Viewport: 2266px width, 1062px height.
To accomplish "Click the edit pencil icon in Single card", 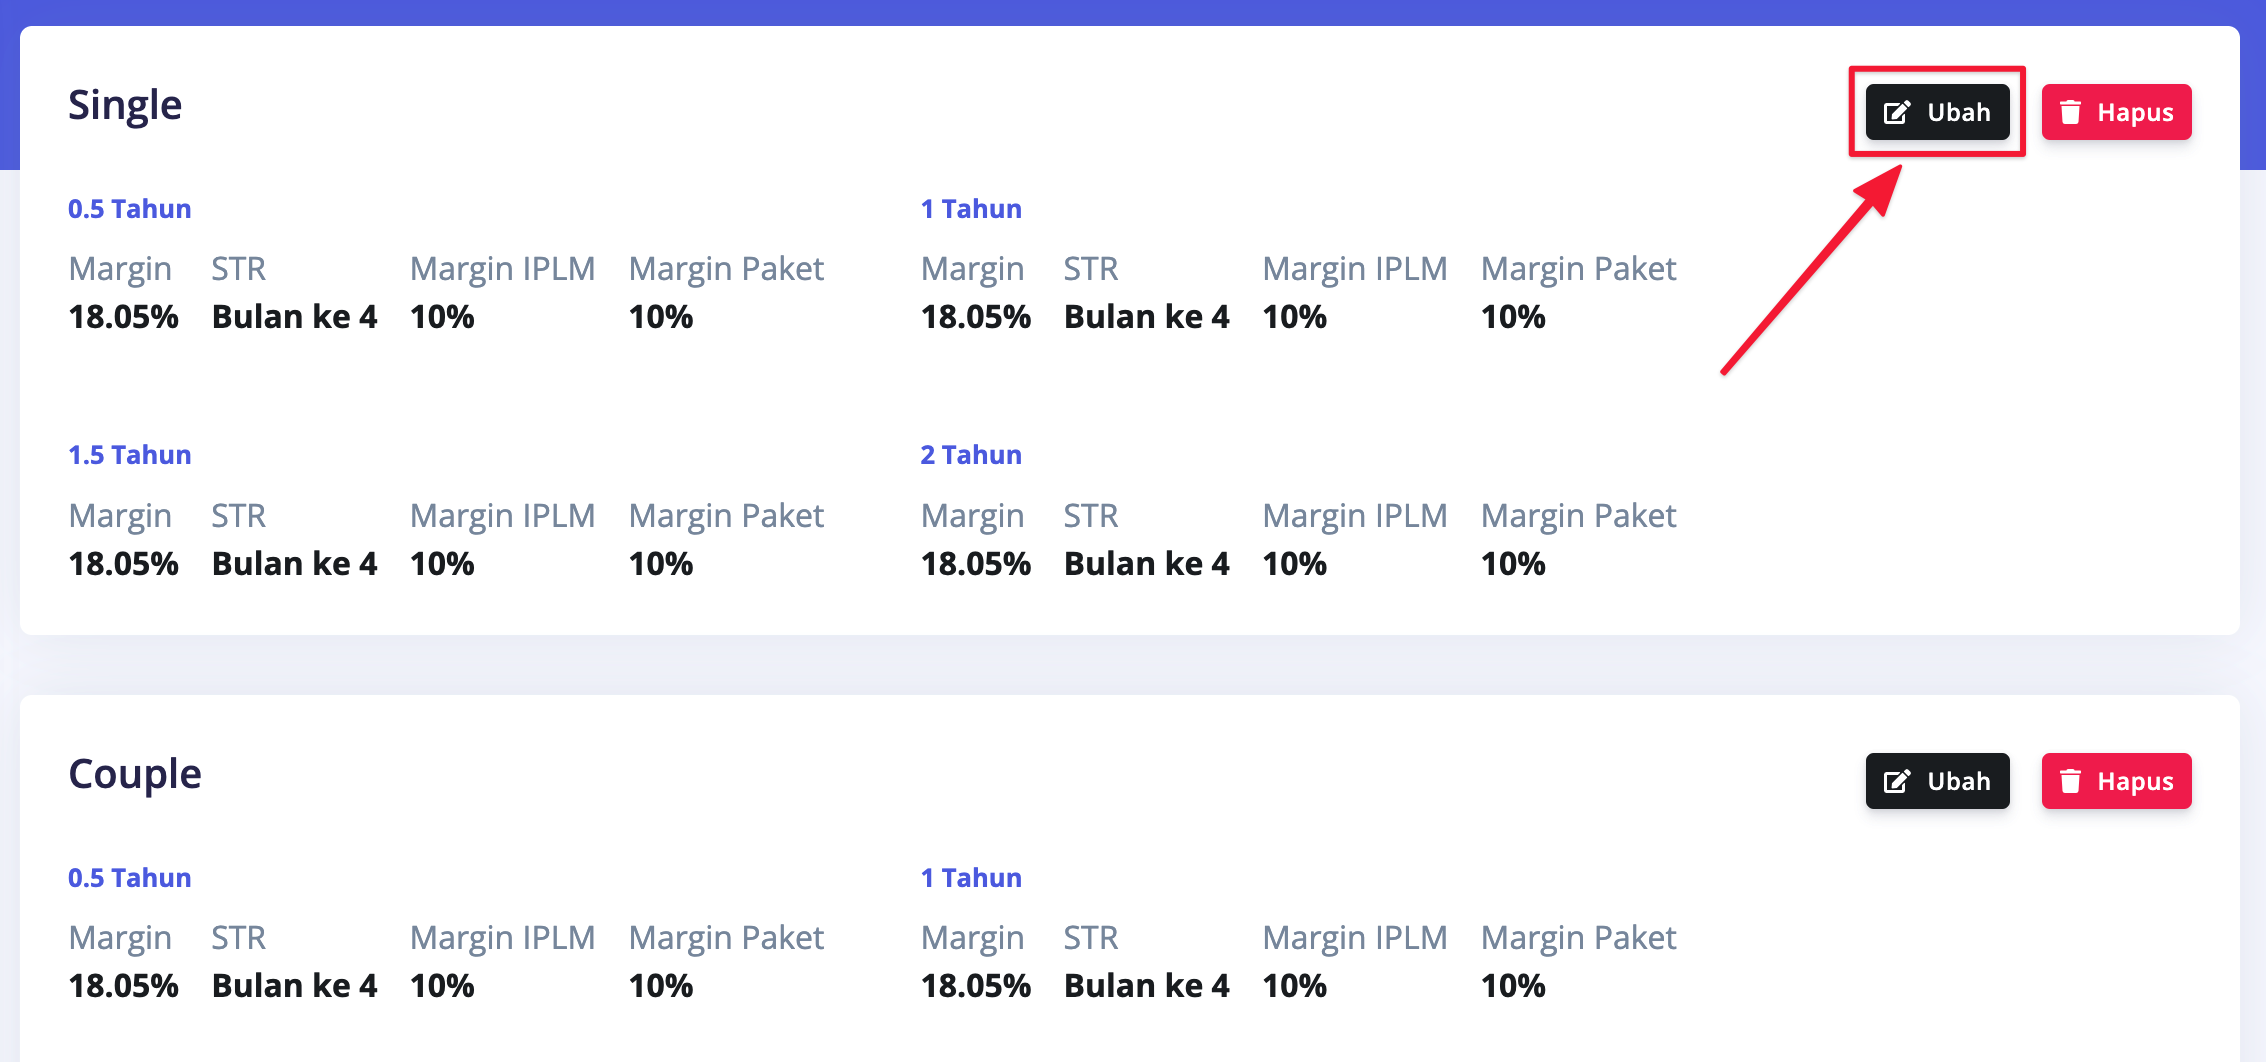I will point(1897,112).
